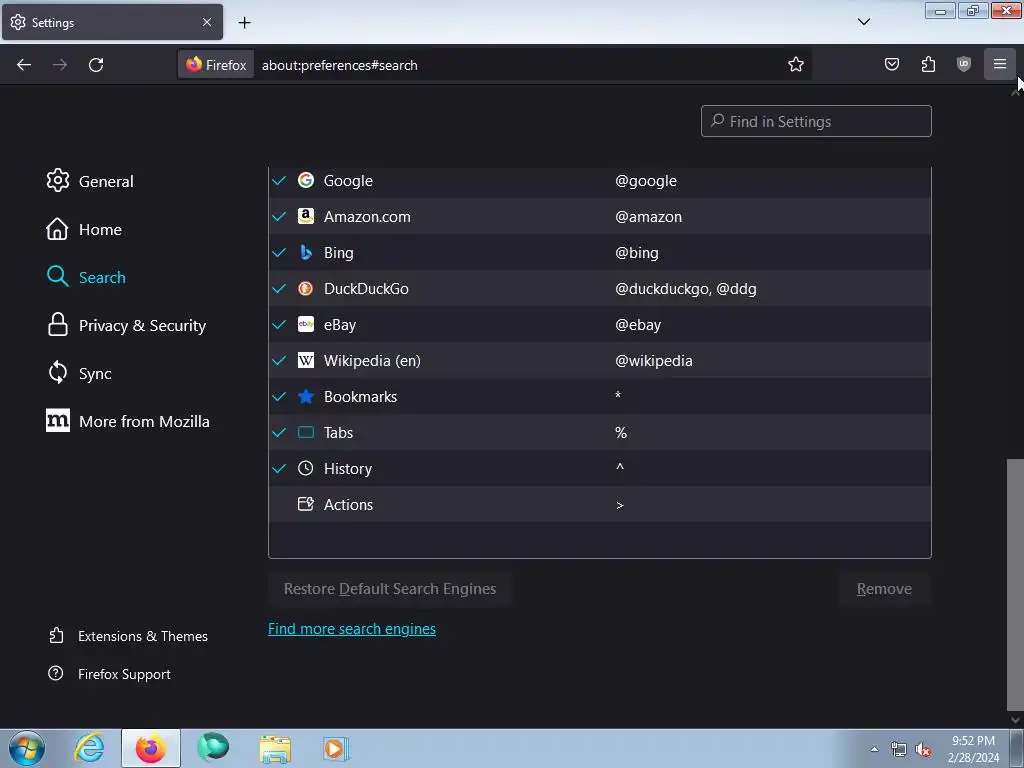The height and width of the screenshot is (768, 1024).
Task: Select the @wikipedia keyword cell
Action: 654,360
